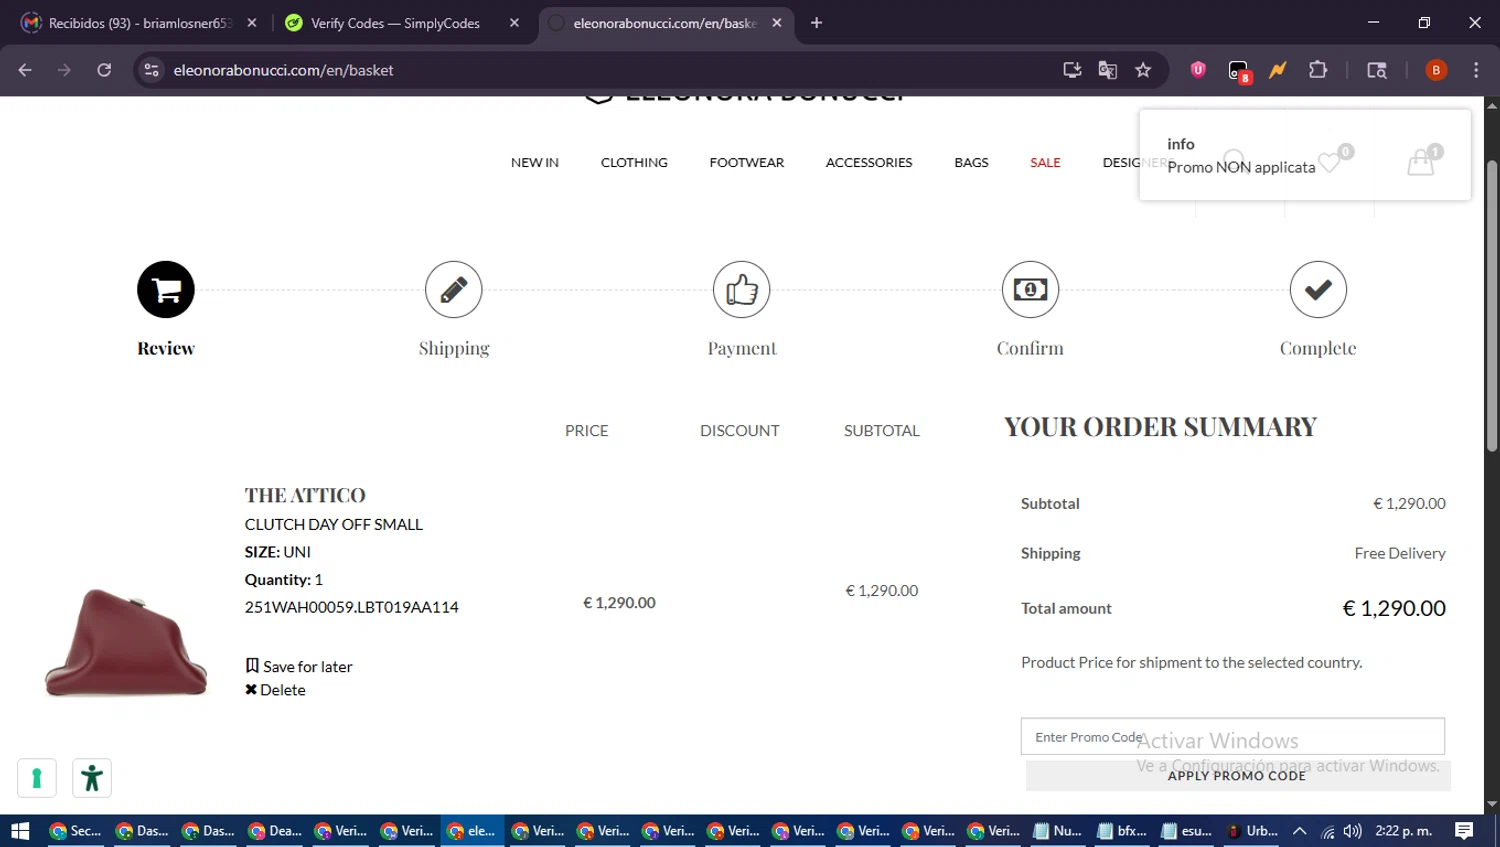
Task: Click product code 251WAH00059.LBT019AA114
Action: pyautogui.click(x=352, y=607)
